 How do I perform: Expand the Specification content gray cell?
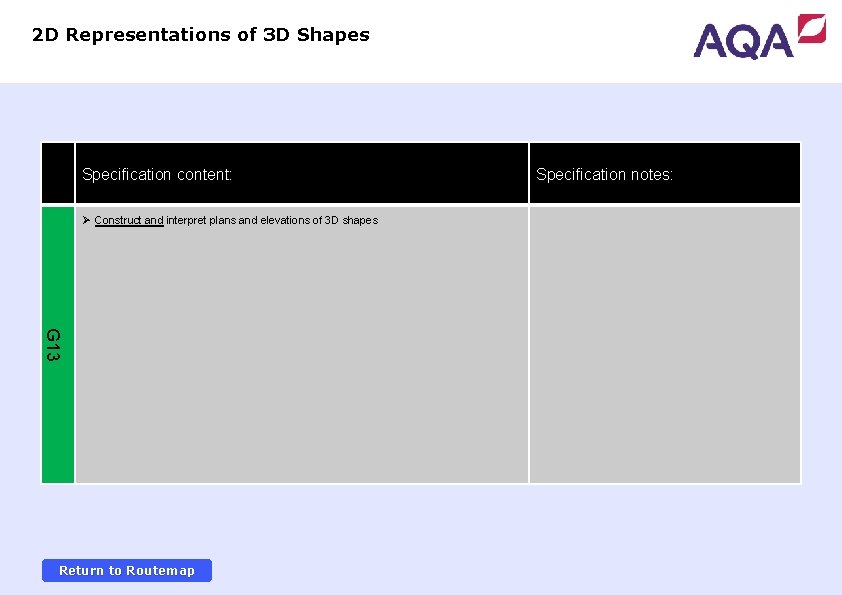pyautogui.click(x=300, y=350)
